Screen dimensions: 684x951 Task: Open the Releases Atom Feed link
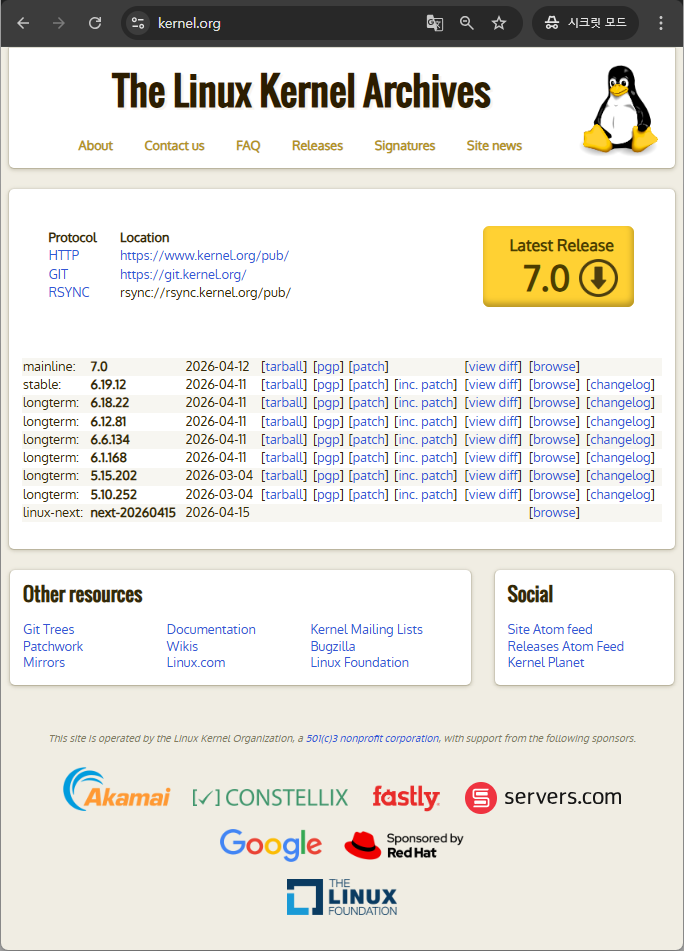(566, 647)
